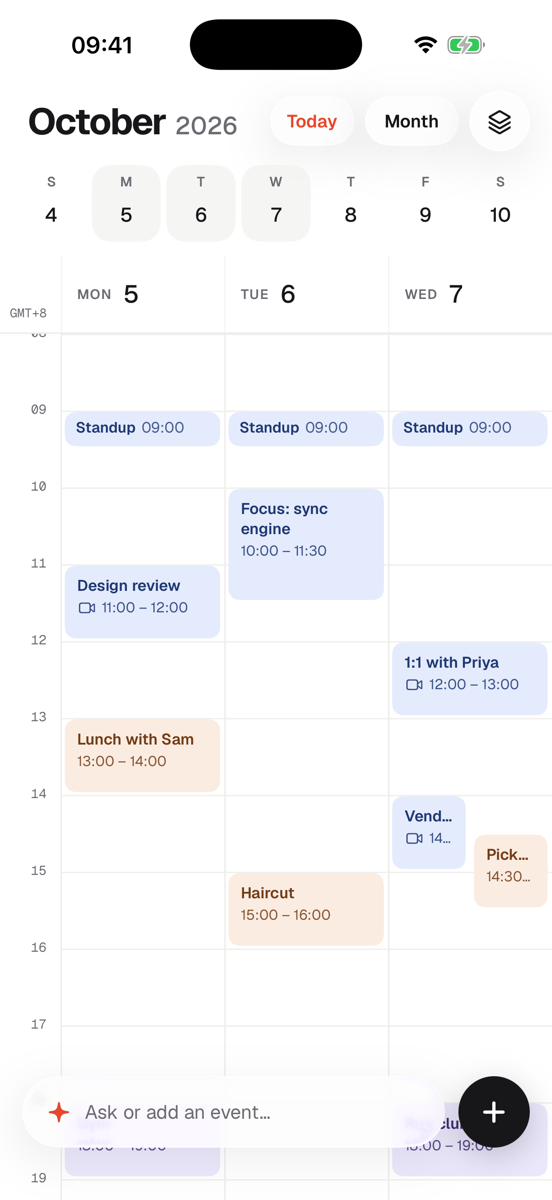Select Thursday 8 in week strip
Screen dimensions: 552x1200
(x=350, y=203)
